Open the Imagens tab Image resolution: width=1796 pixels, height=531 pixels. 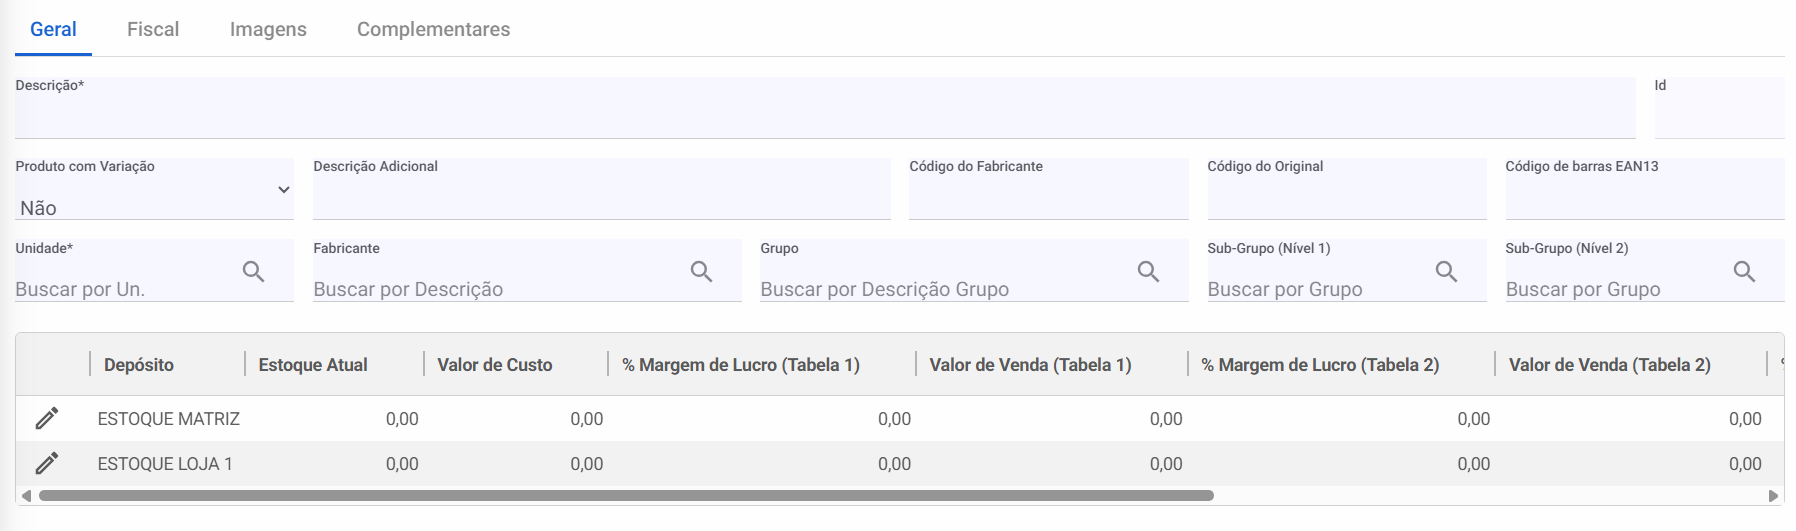click(x=268, y=29)
